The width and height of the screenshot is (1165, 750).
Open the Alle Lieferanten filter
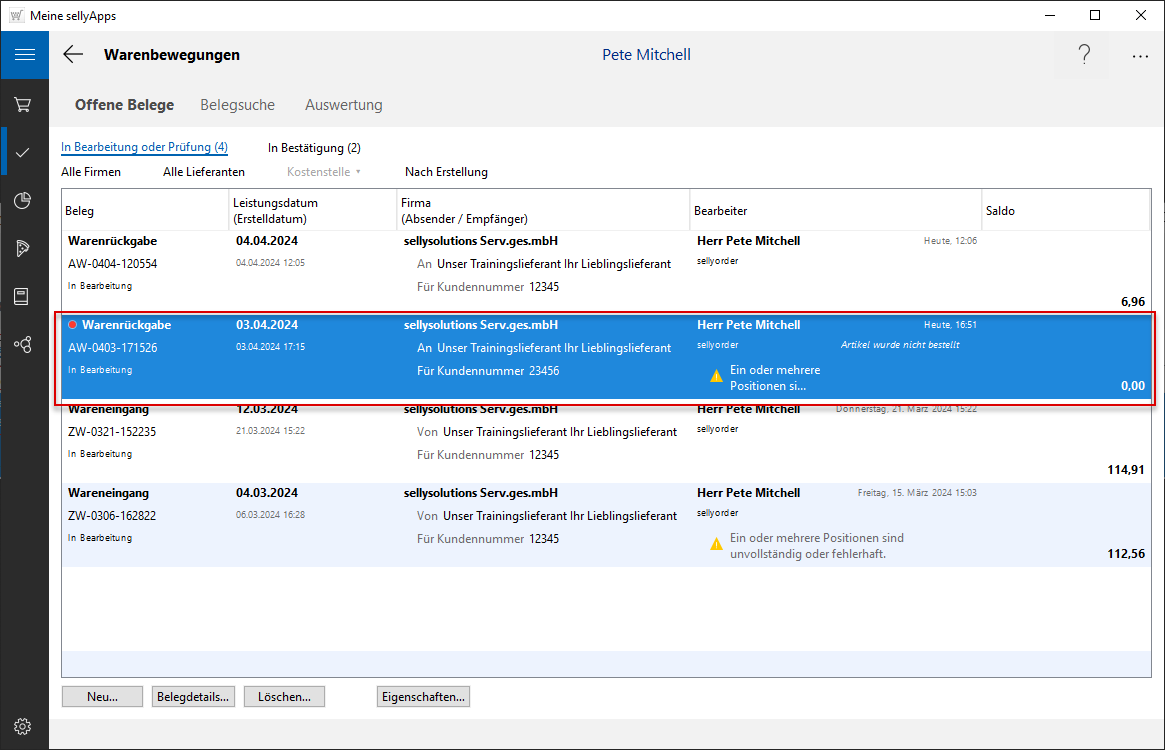[x=204, y=172]
